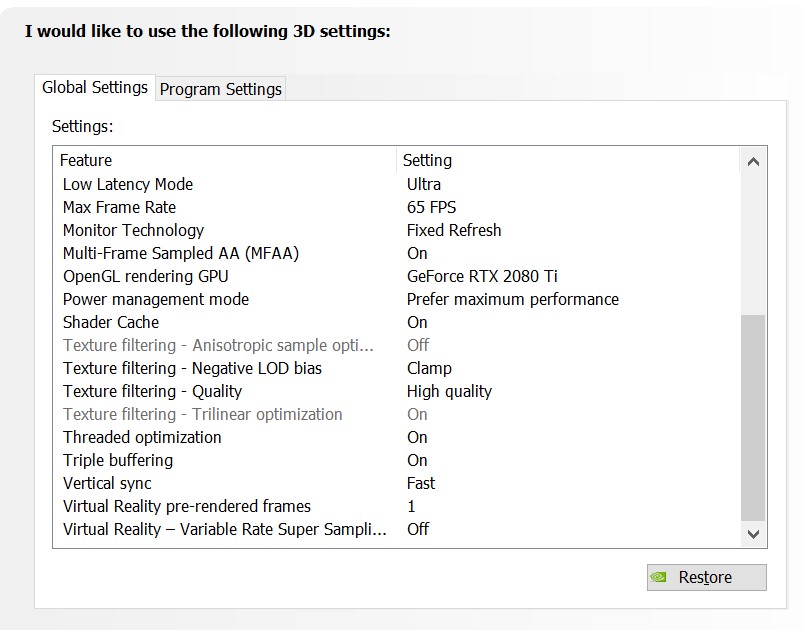Screen dimensions: 805x630
Task: Click the scroll up arrow in settings list
Action: coord(753,162)
